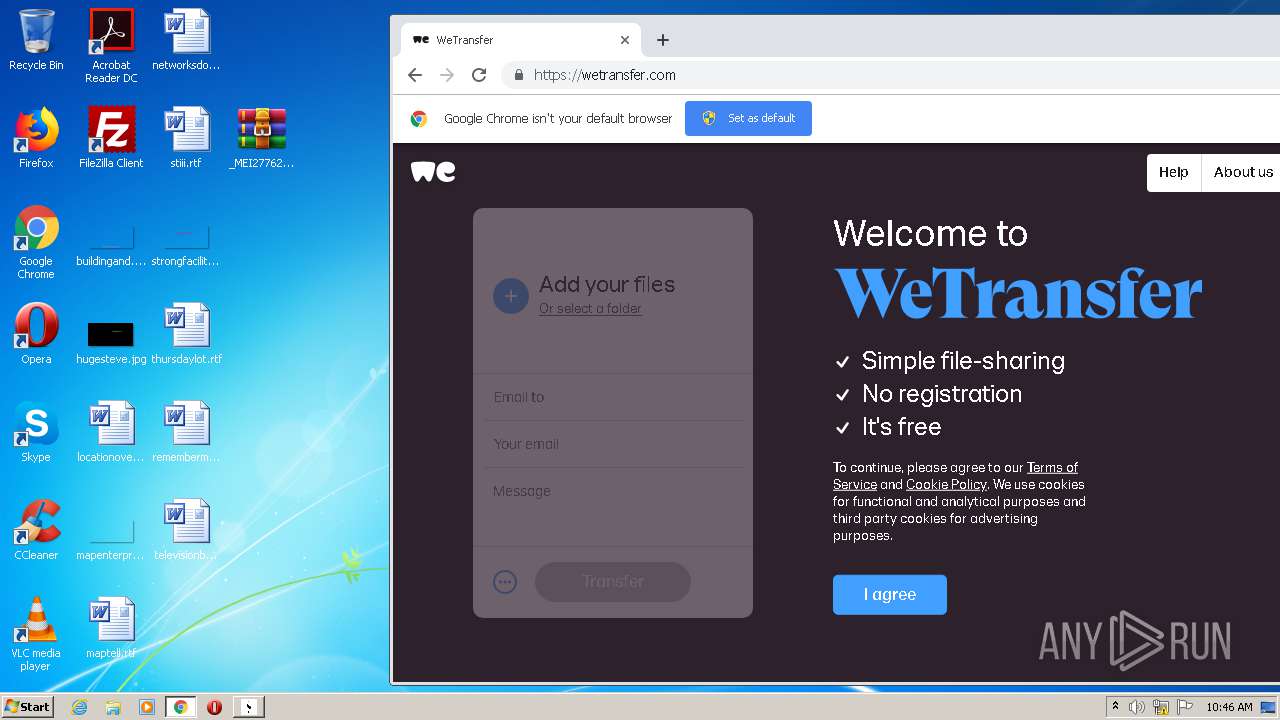Launch the Opera desktop shortcut

[36, 334]
